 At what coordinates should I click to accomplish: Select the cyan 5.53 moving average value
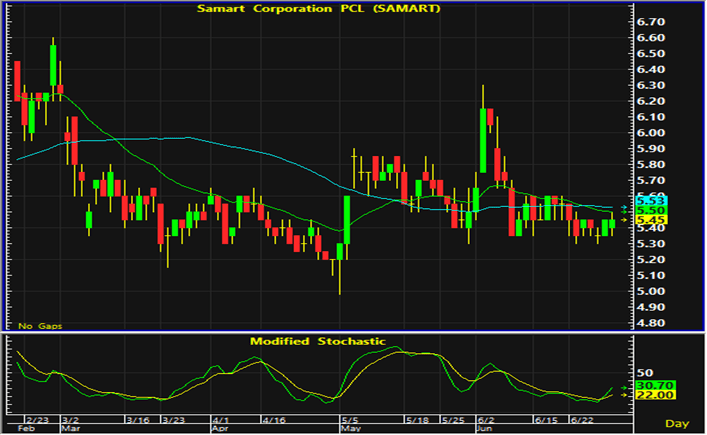(651, 201)
